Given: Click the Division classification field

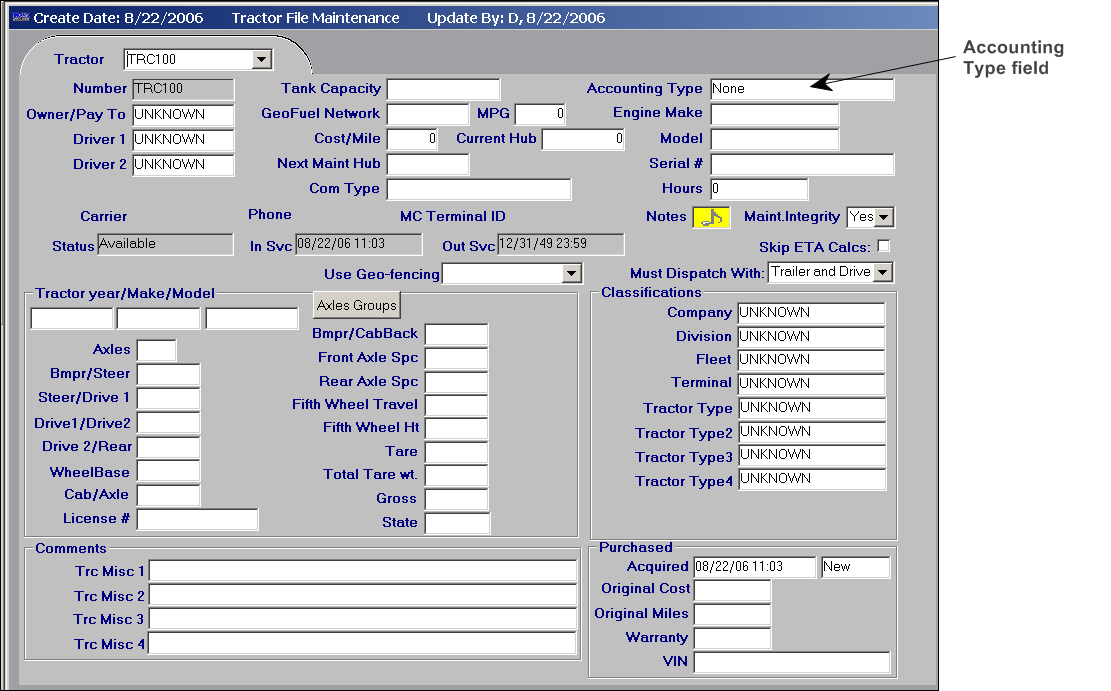Looking at the screenshot, I should coord(811,337).
